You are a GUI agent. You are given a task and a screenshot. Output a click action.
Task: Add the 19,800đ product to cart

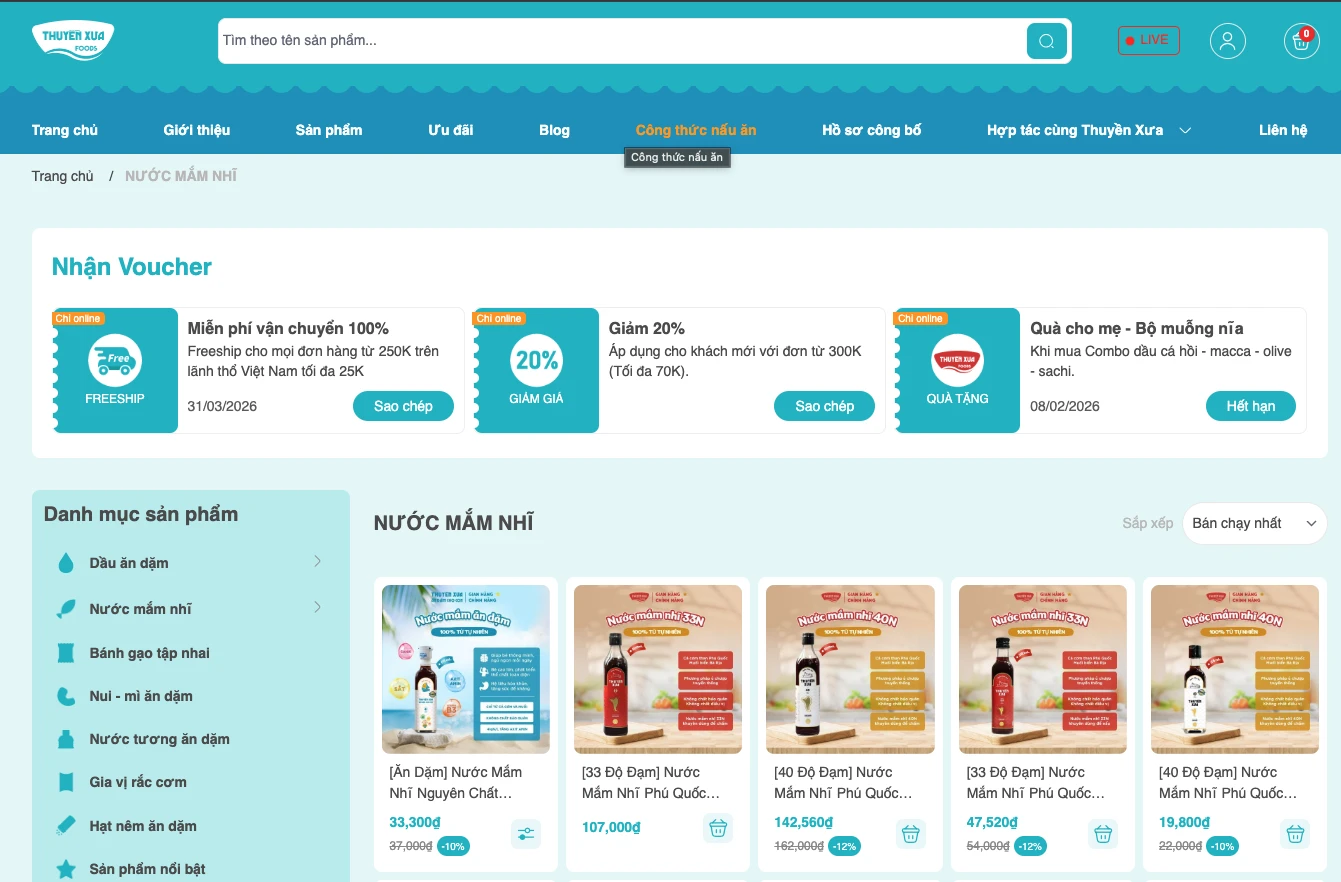[1295, 833]
